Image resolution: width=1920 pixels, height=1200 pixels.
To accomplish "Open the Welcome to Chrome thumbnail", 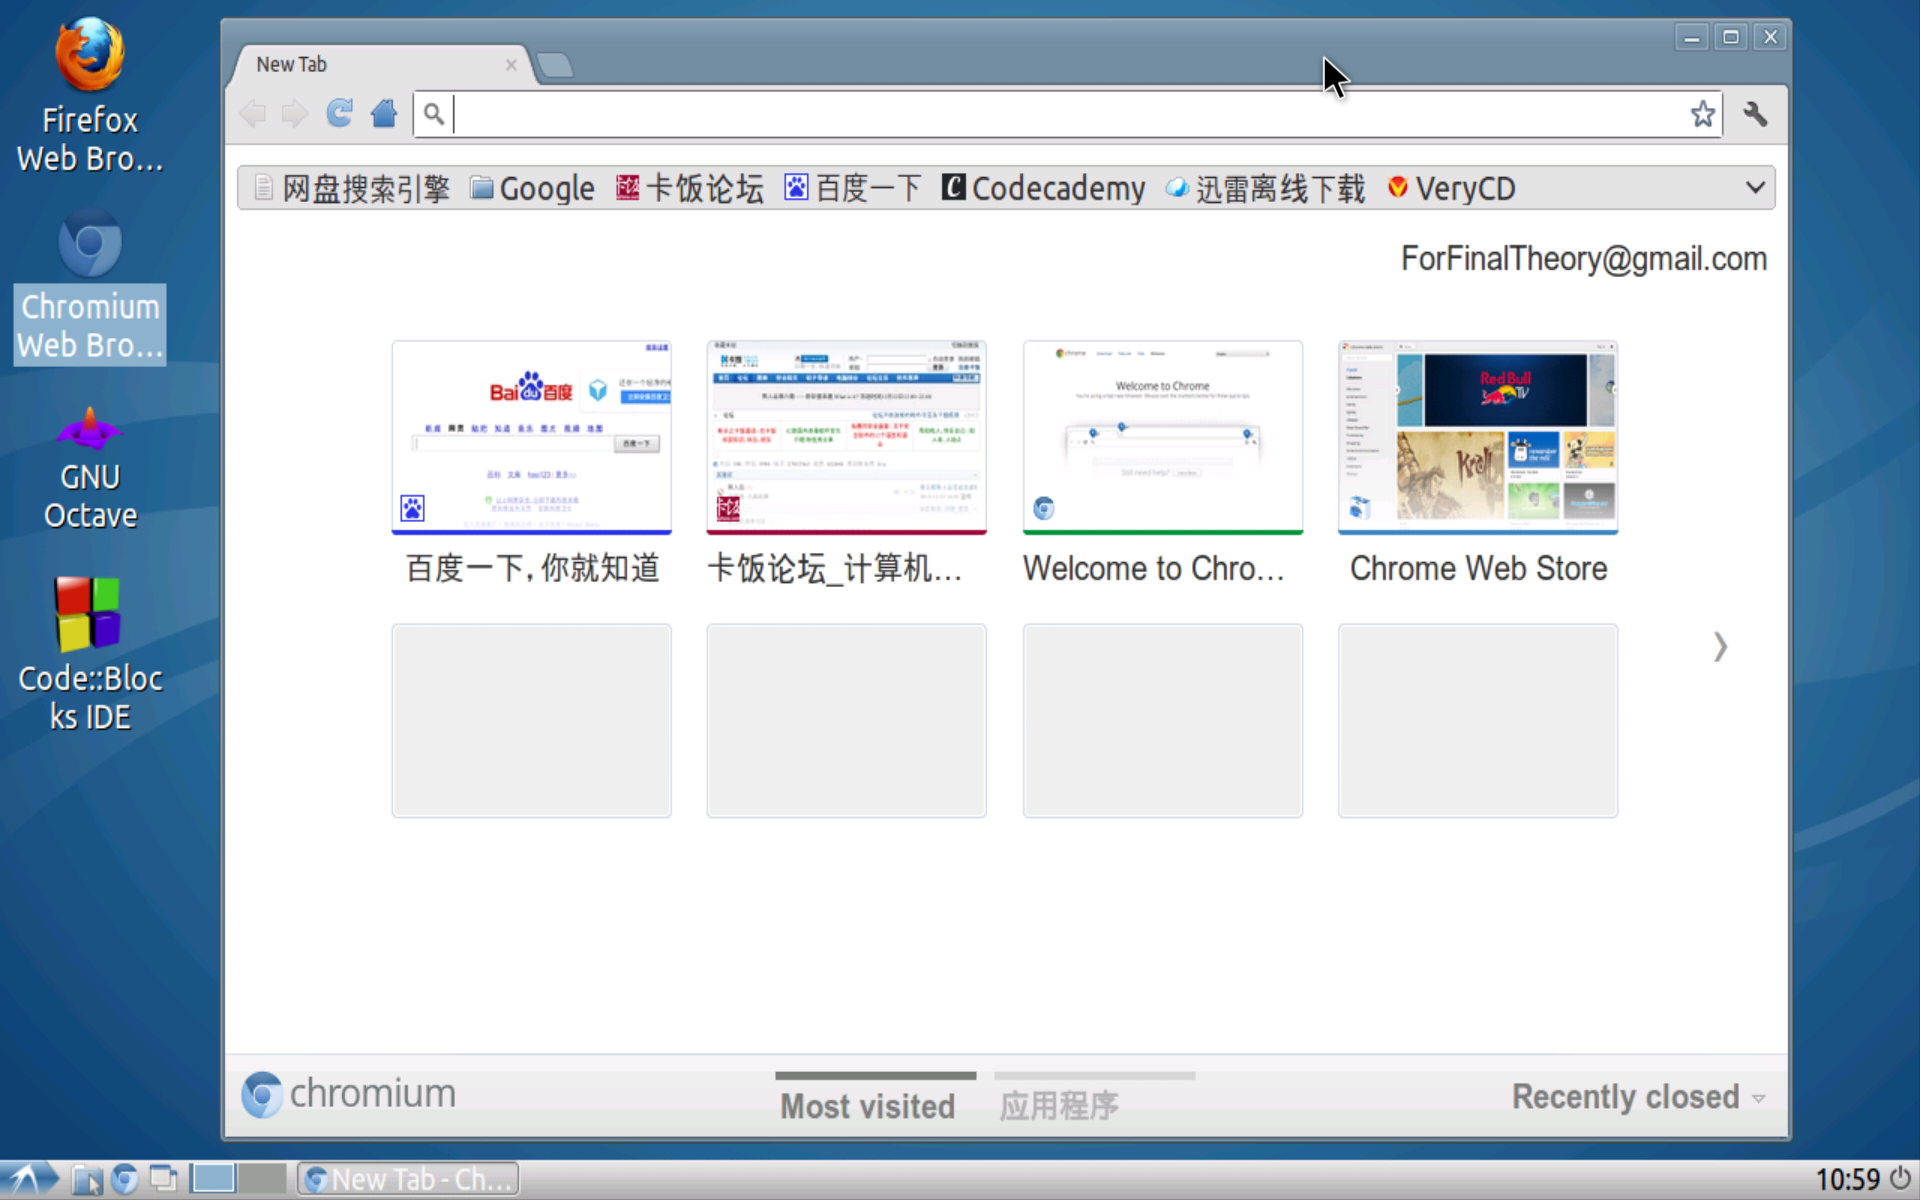I will tap(1162, 438).
